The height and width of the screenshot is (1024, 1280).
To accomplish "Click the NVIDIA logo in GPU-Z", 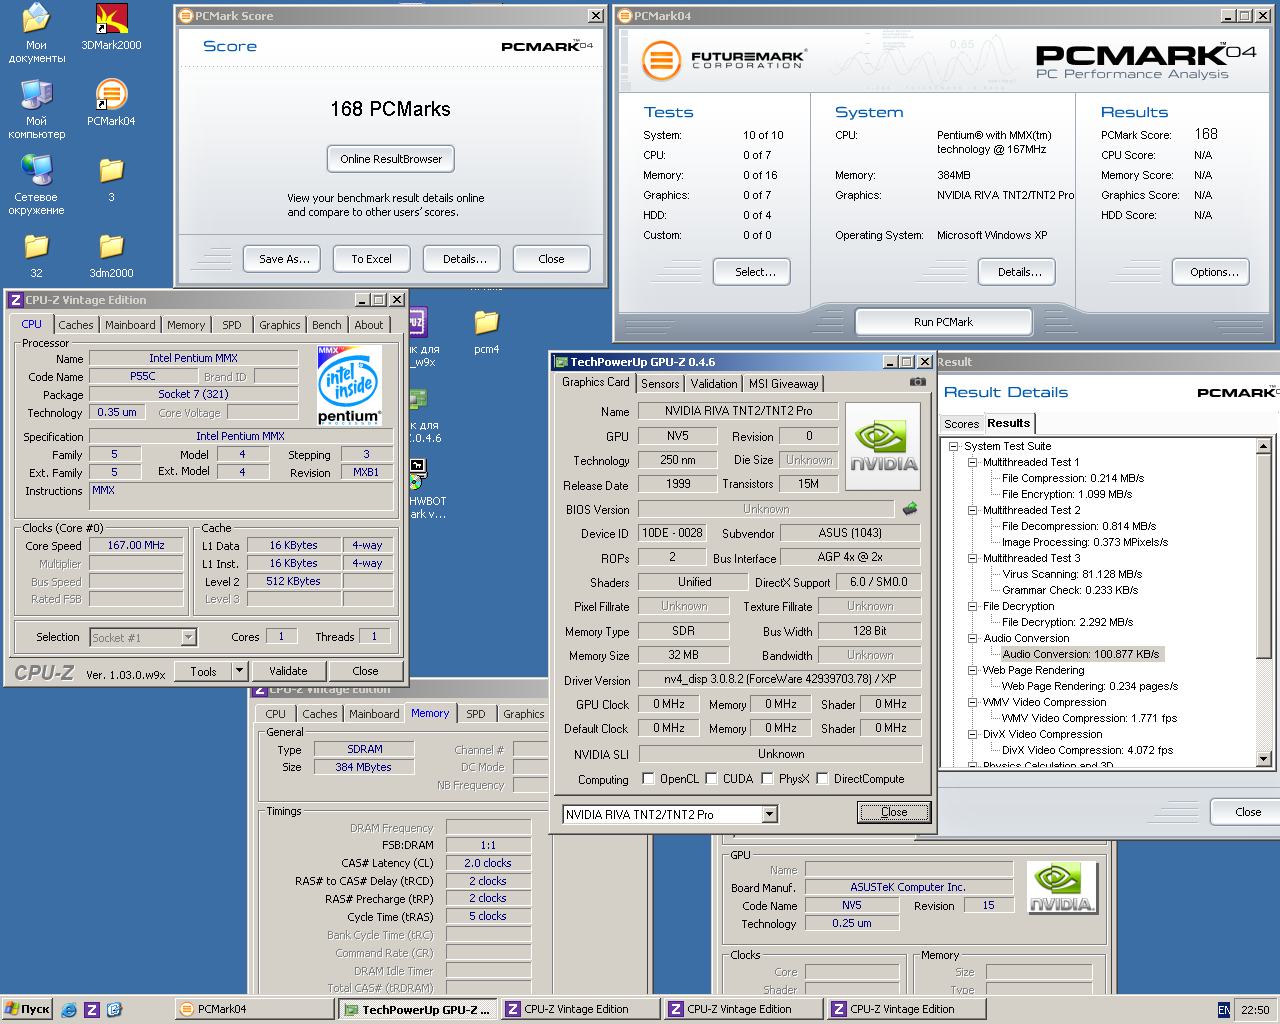I will [x=884, y=447].
